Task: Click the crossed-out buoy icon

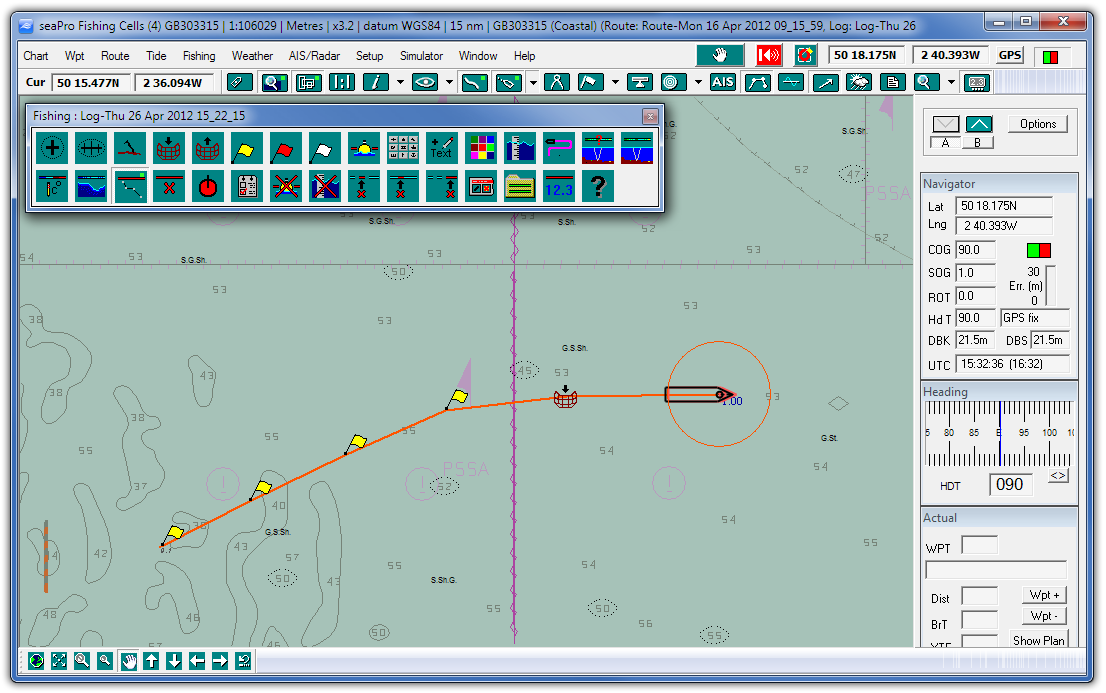Action: 286,187
